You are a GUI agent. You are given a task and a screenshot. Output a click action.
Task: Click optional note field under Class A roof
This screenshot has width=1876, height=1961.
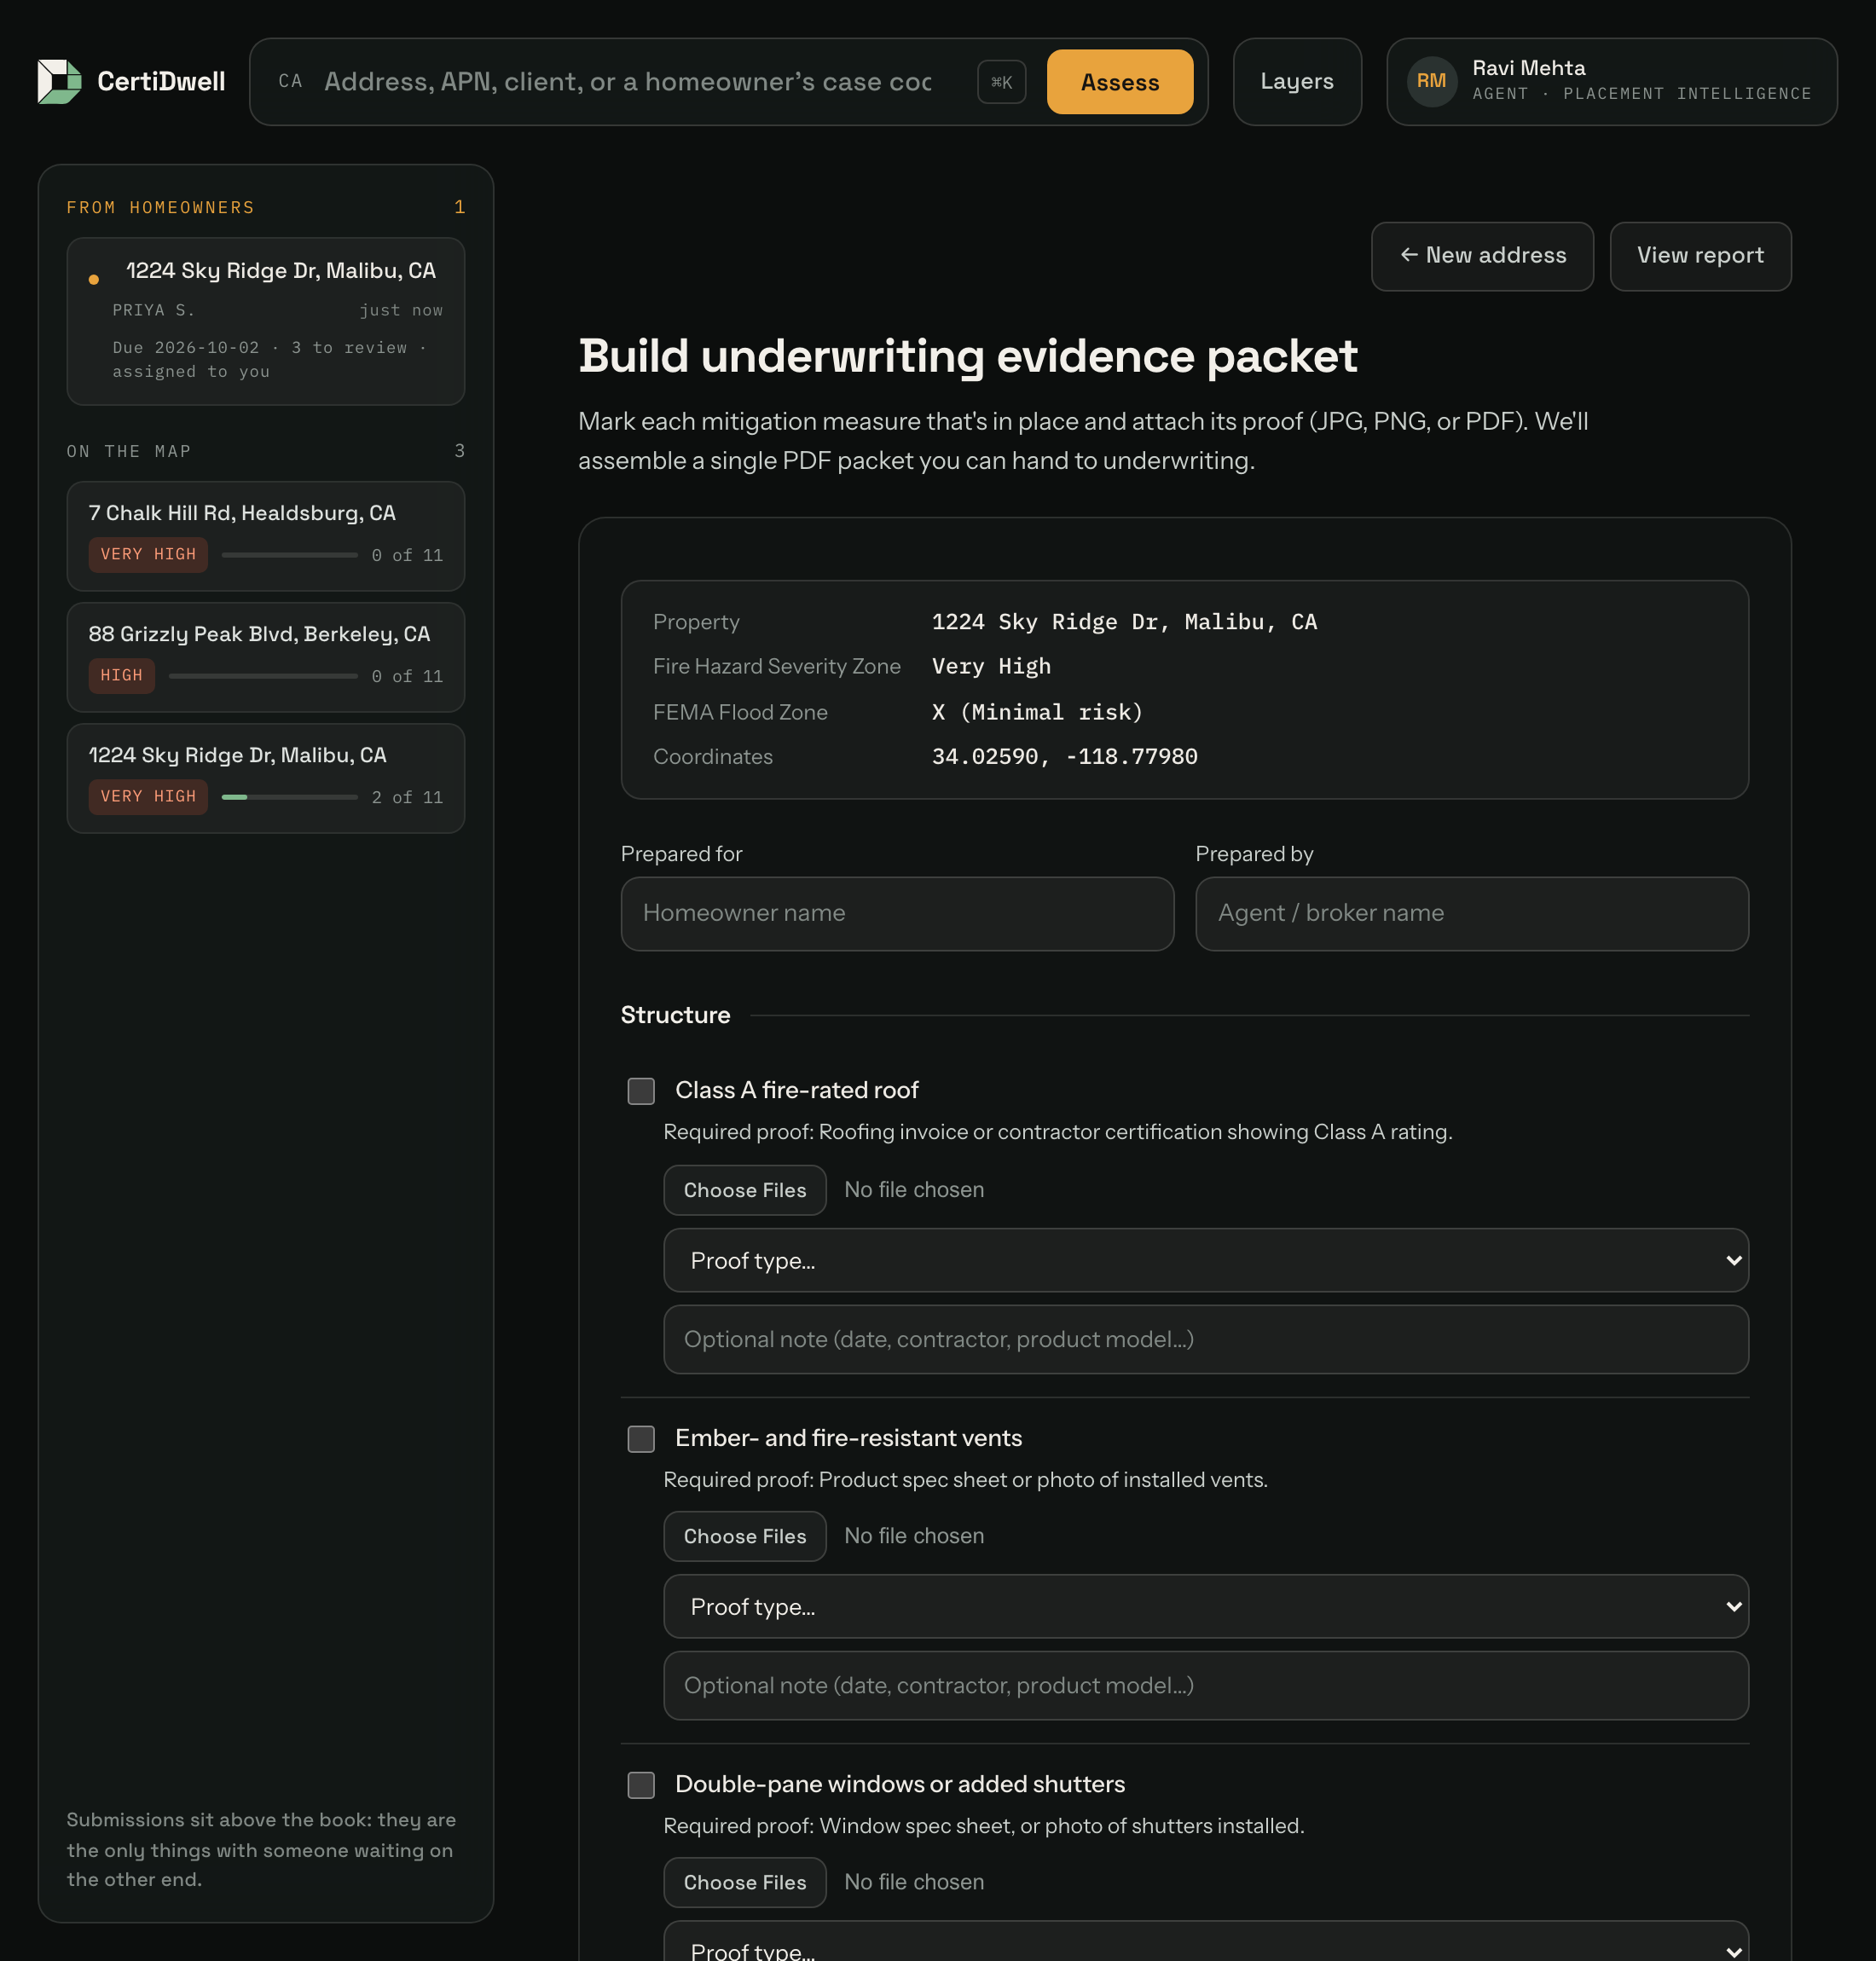(1205, 1339)
